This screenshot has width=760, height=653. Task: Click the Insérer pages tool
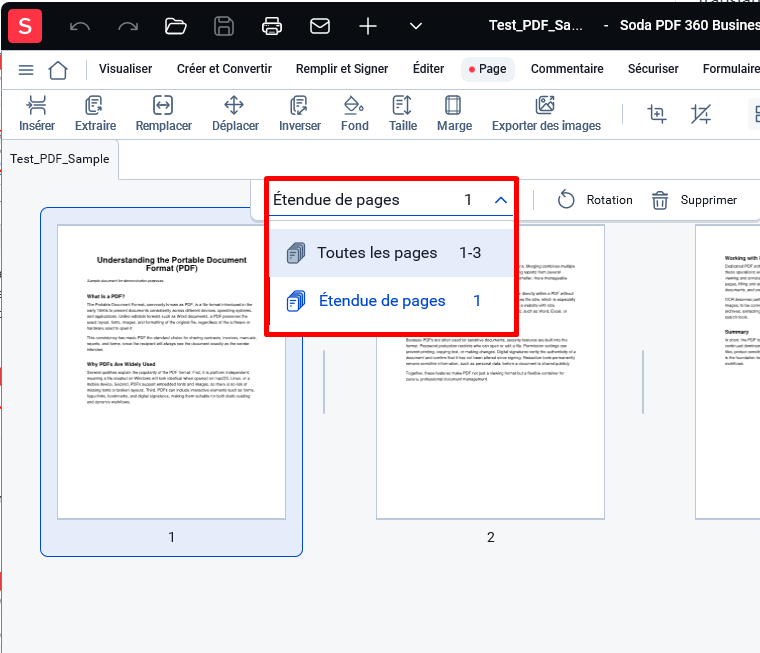click(x=37, y=114)
